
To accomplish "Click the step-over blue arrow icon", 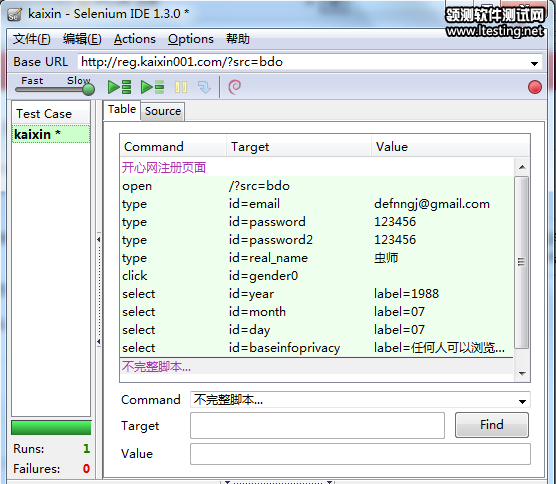I will [x=205, y=87].
